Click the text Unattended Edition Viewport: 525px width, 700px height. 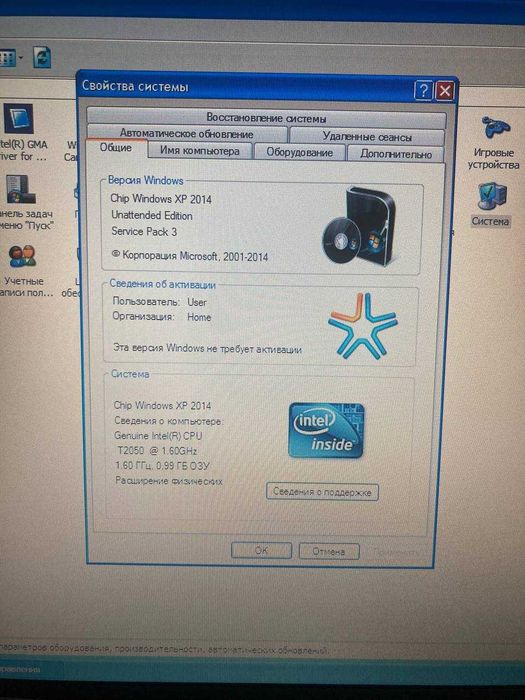[x=152, y=215]
